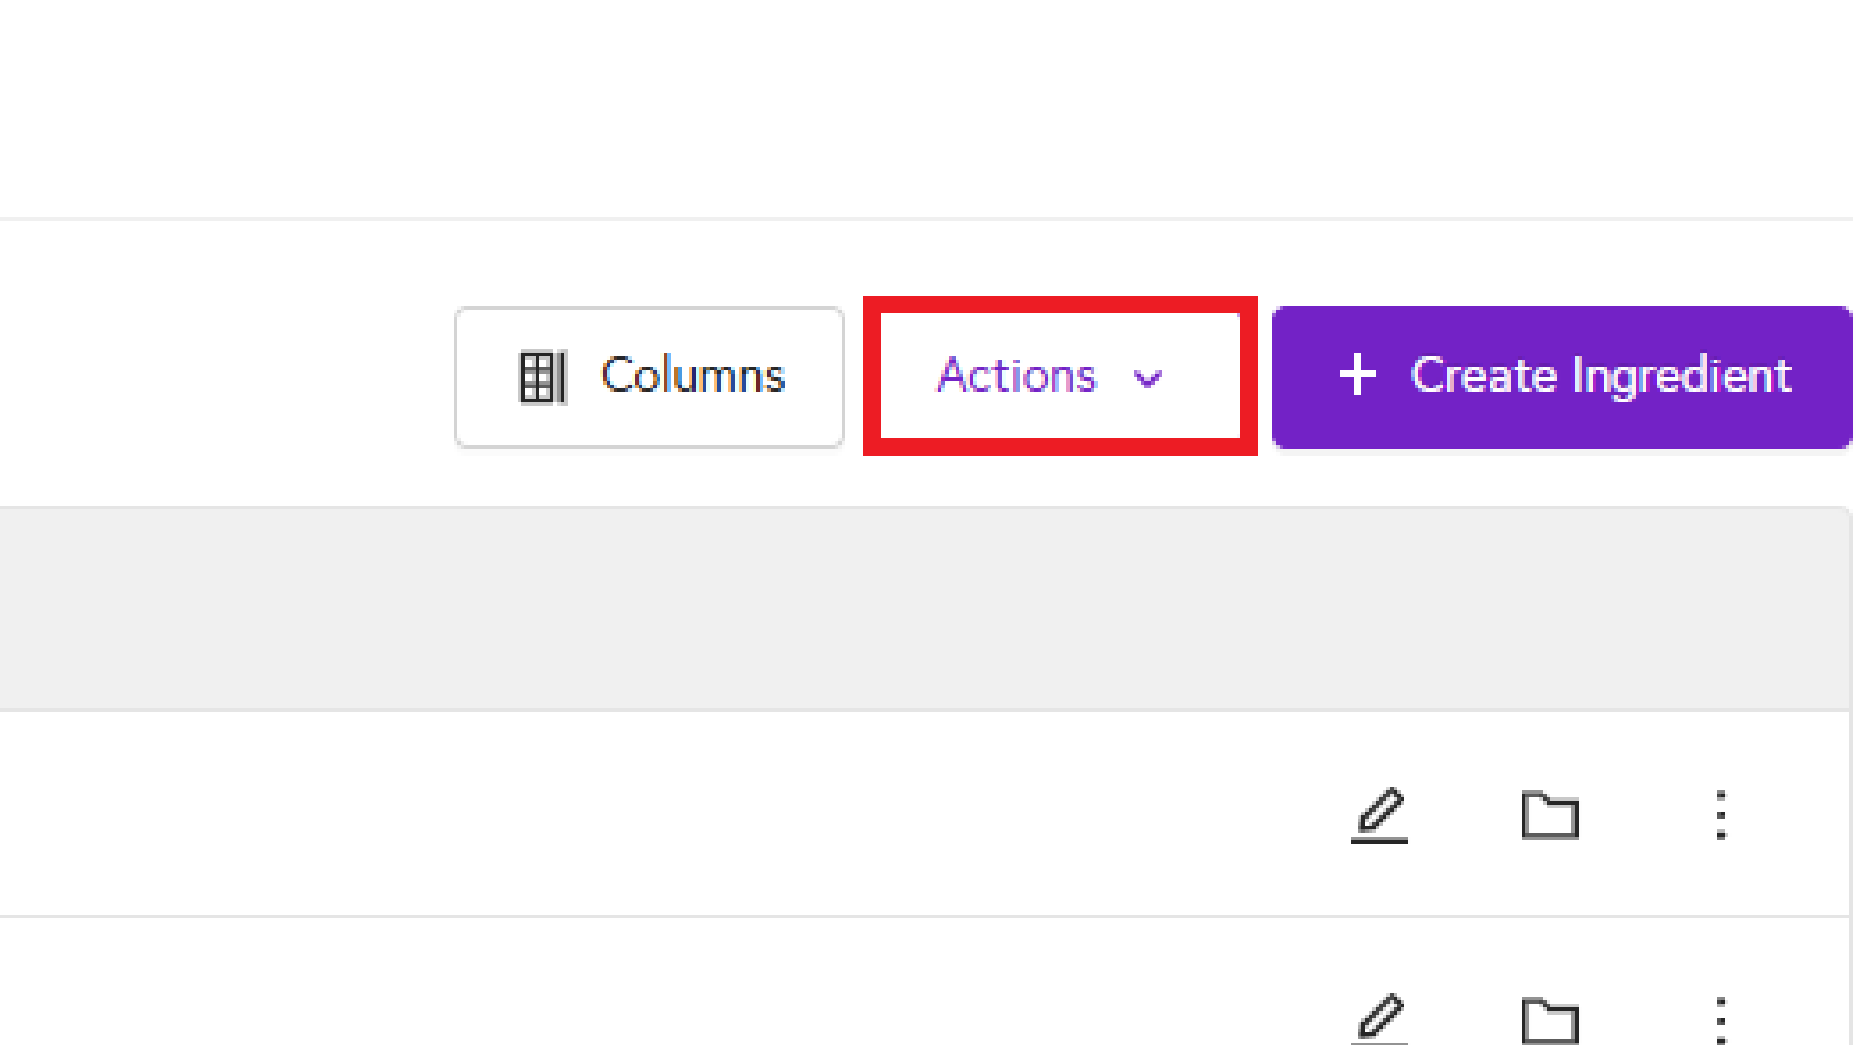This screenshot has width=1862, height=1045.
Task: Click the plus icon on Create Ingredient
Action: 1357,376
